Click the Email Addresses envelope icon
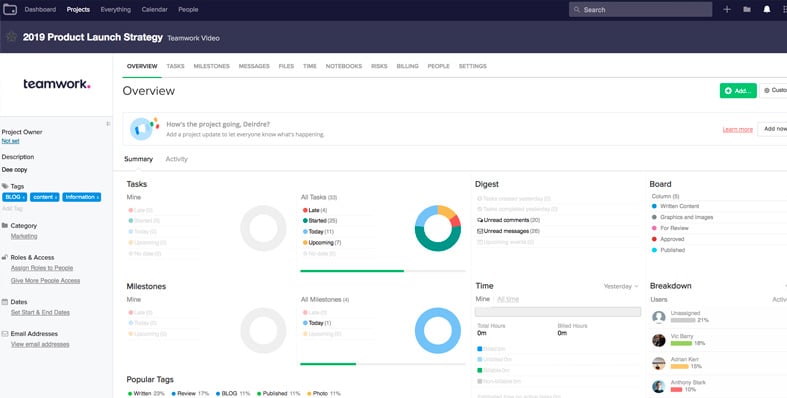This screenshot has height=398, width=787. pyautogui.click(x=5, y=334)
